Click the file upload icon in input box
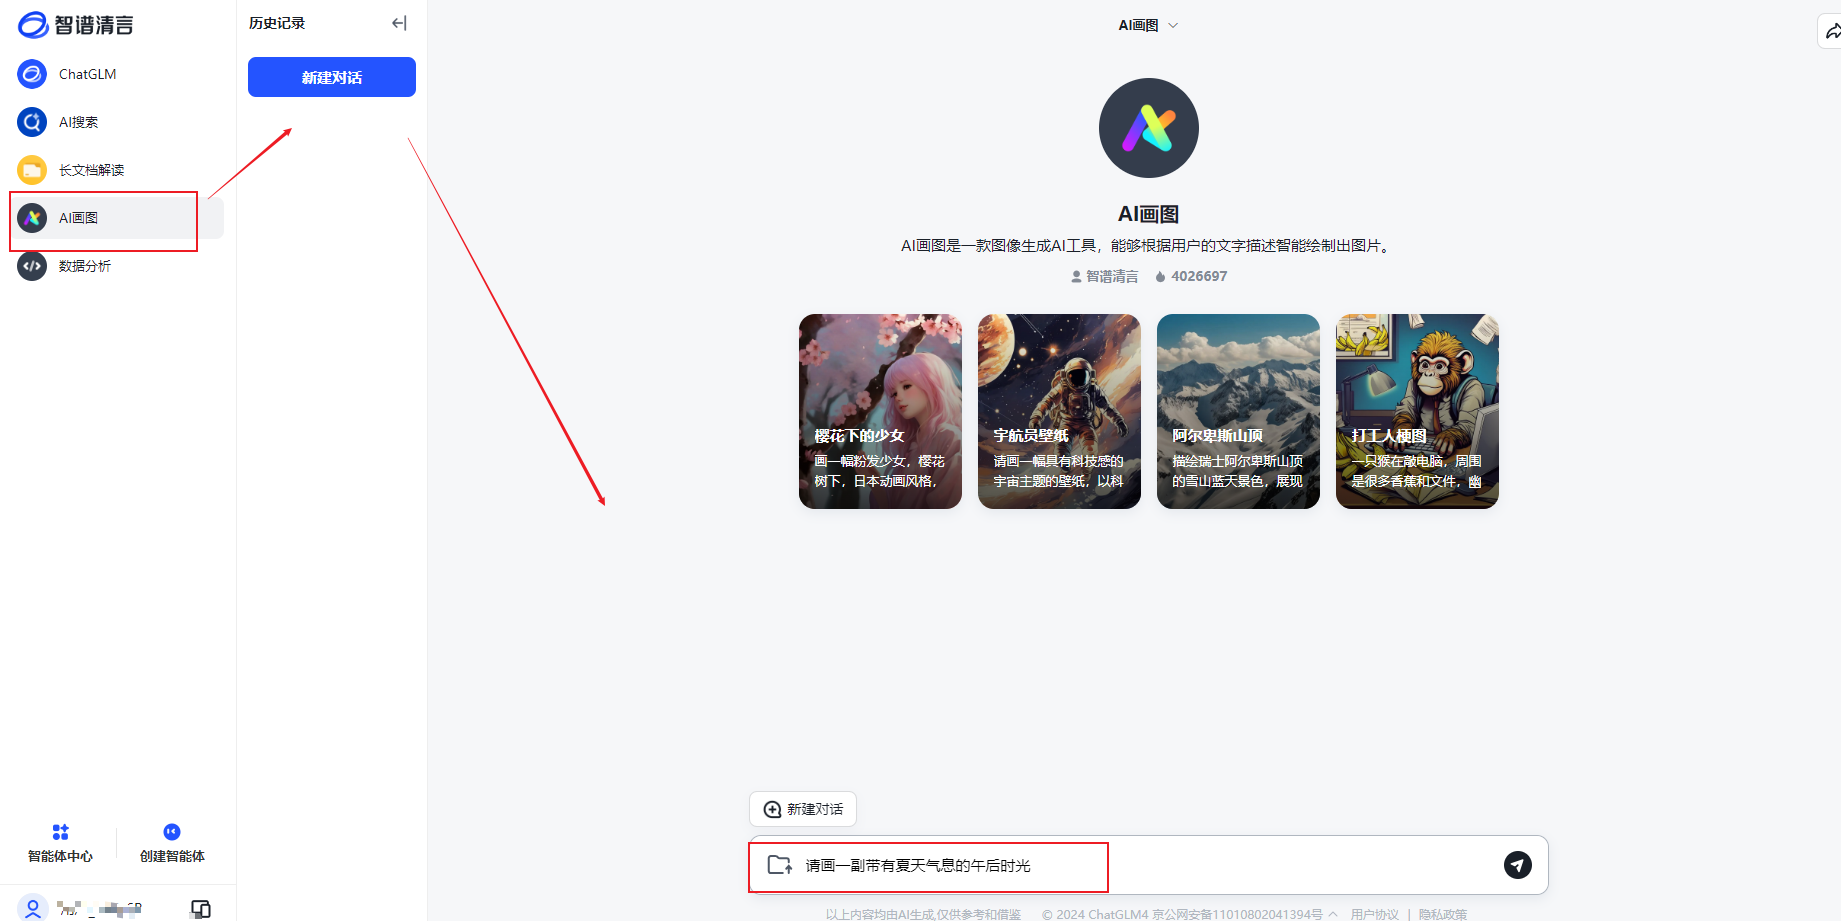Viewport: 1841px width, 921px height. 779,866
